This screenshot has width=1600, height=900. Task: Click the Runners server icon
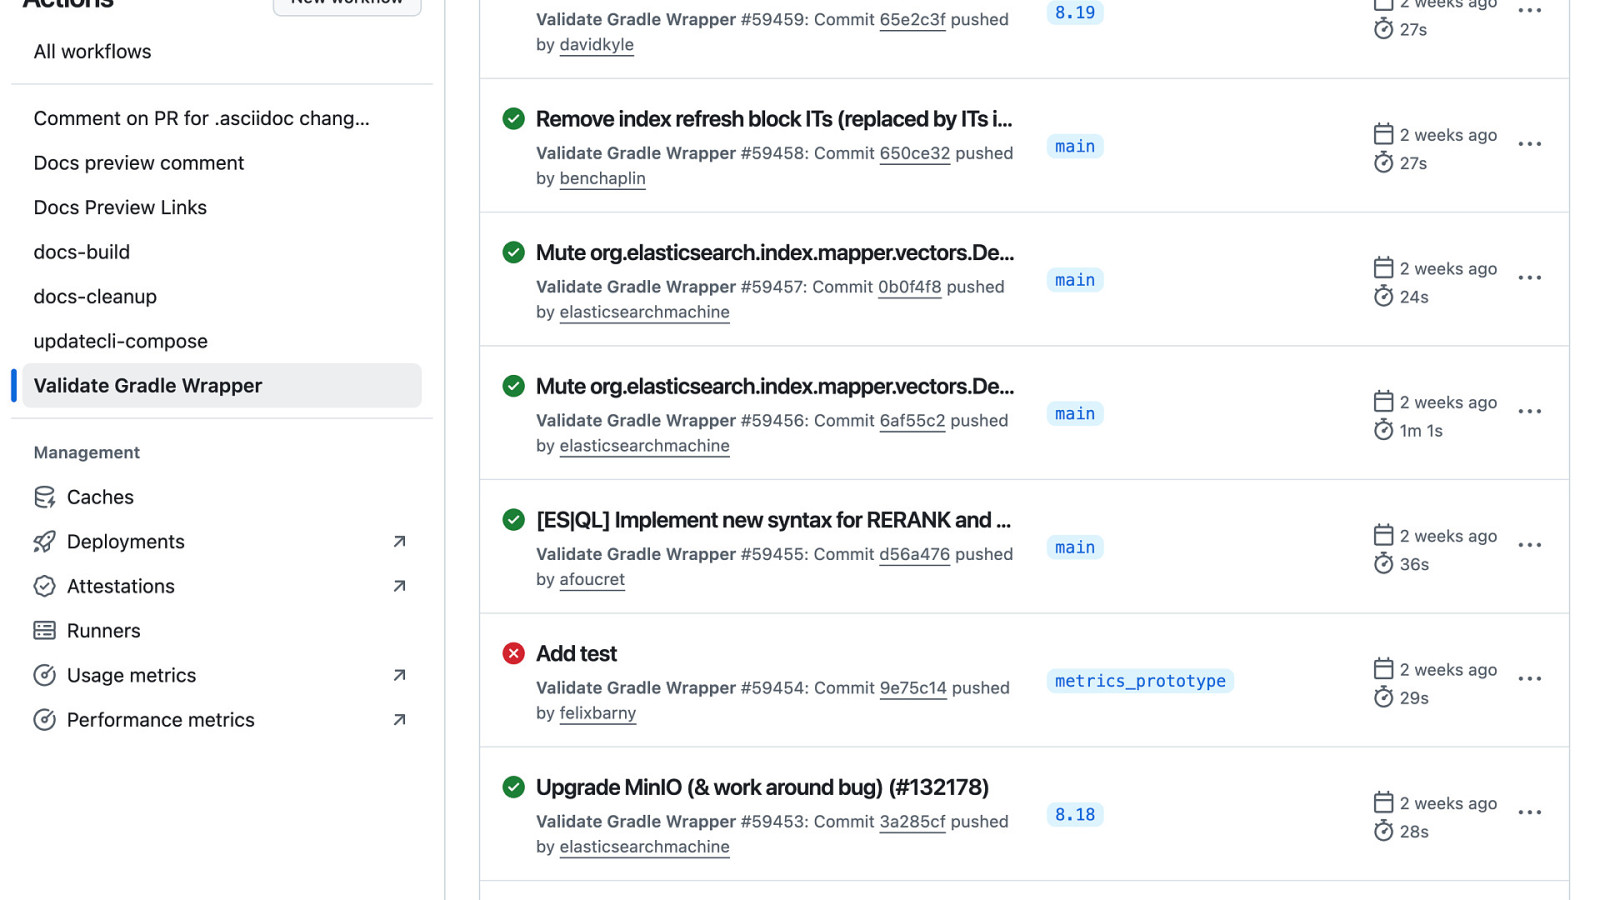[44, 631]
